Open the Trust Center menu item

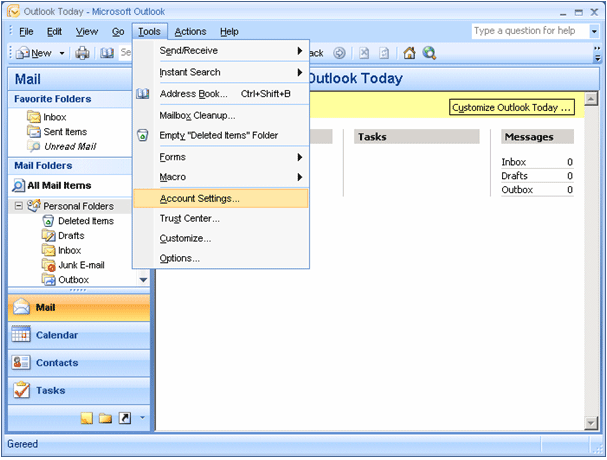click(221, 218)
